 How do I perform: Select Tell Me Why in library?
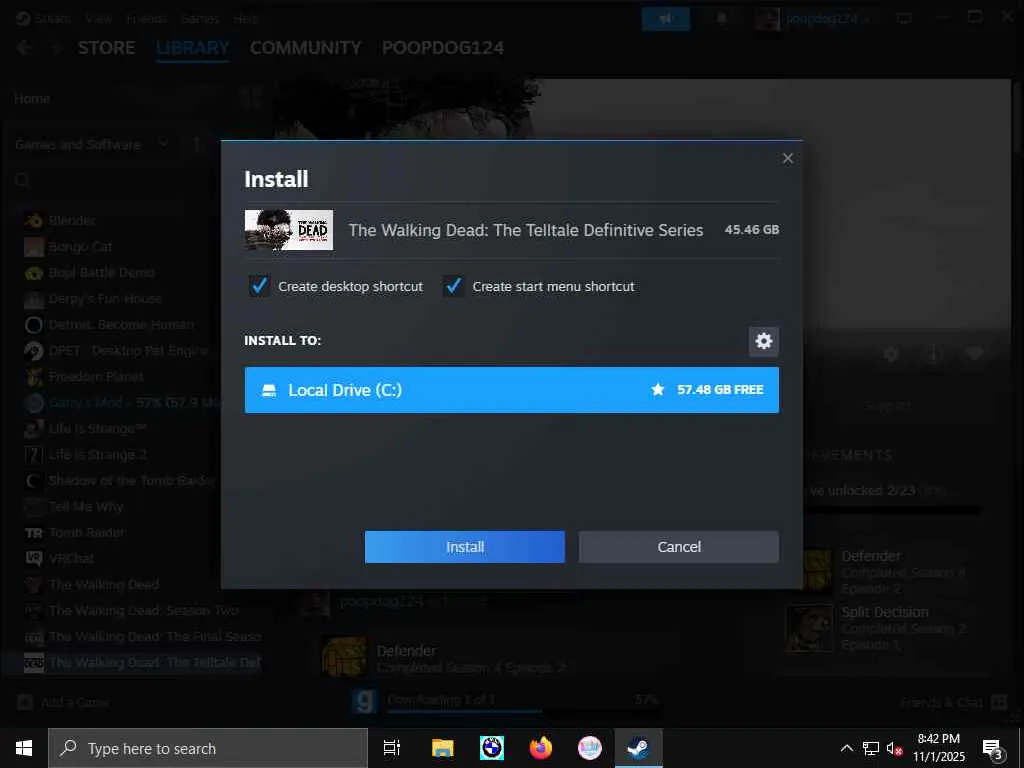[x=86, y=507]
